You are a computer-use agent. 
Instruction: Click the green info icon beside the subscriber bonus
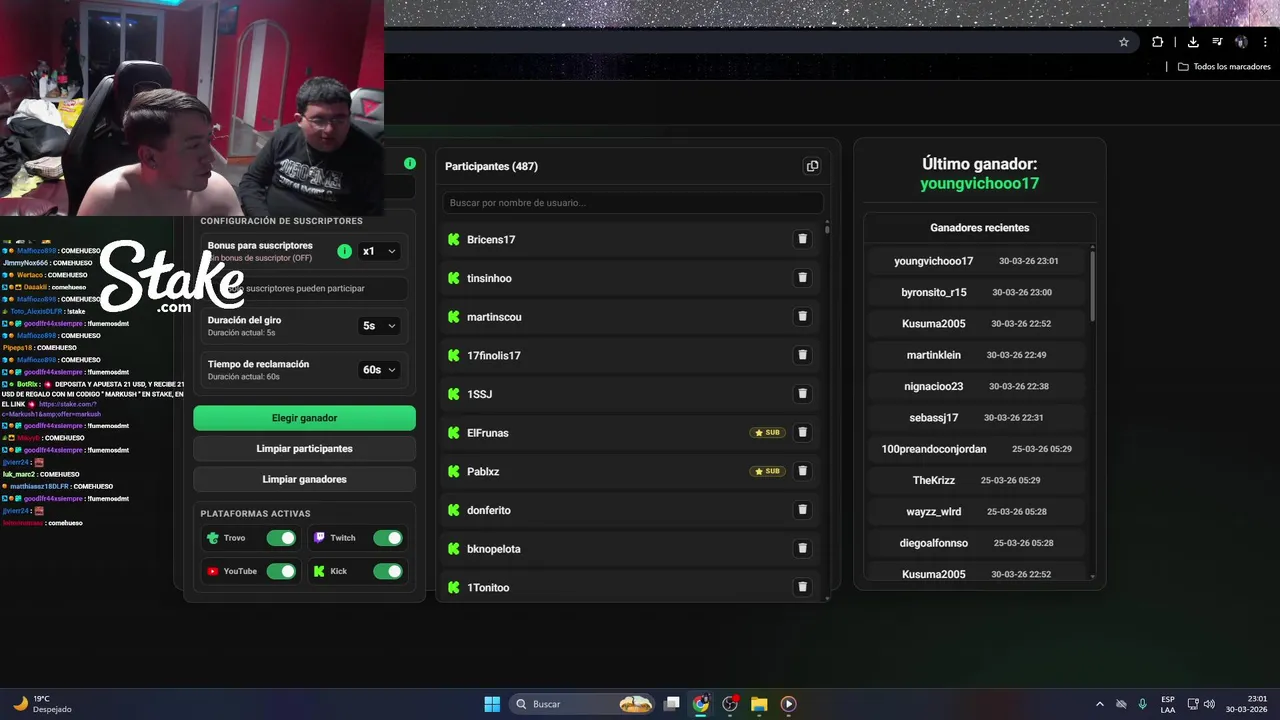click(344, 251)
